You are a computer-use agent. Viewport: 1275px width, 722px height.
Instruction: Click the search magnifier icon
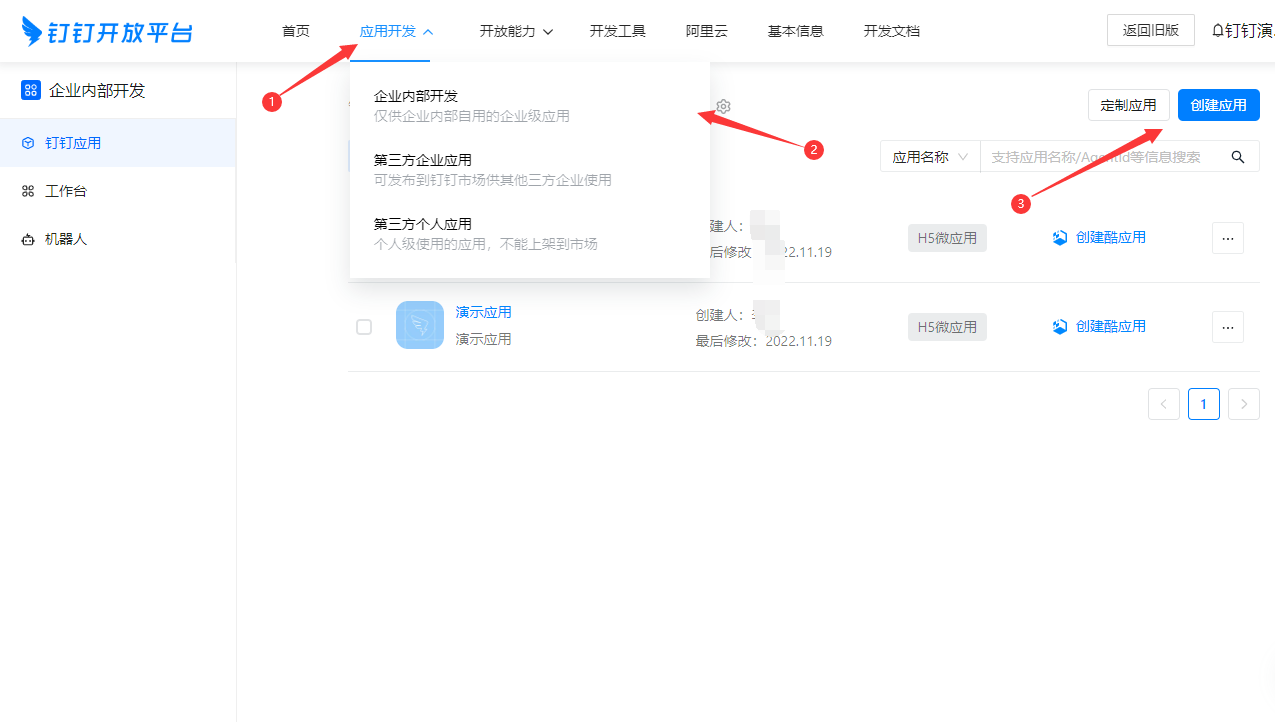tap(1237, 157)
